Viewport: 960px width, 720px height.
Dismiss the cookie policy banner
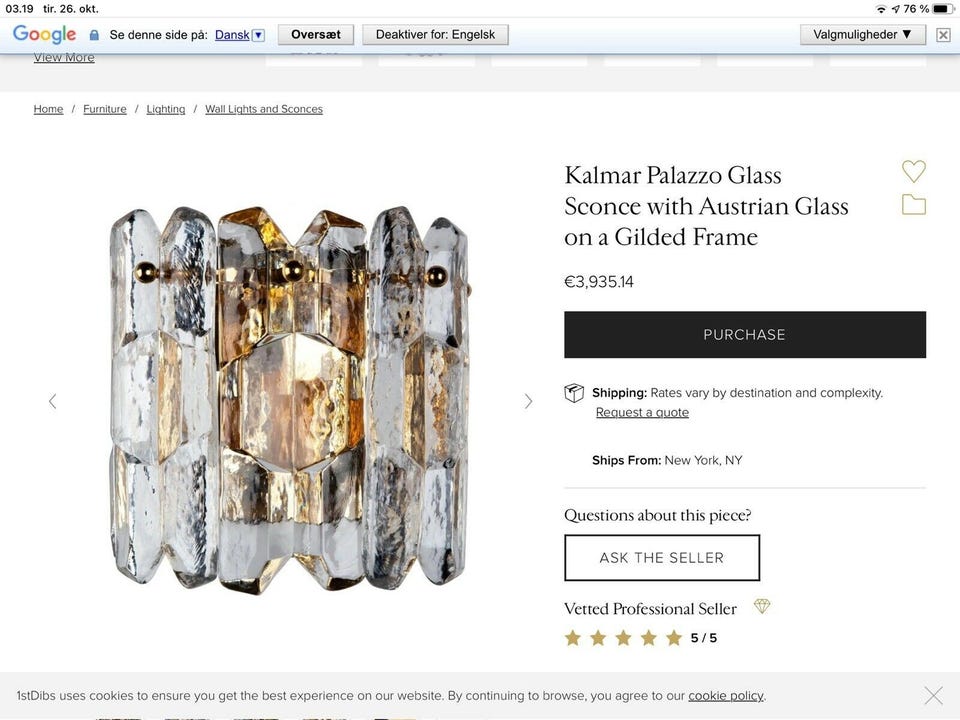(933, 695)
